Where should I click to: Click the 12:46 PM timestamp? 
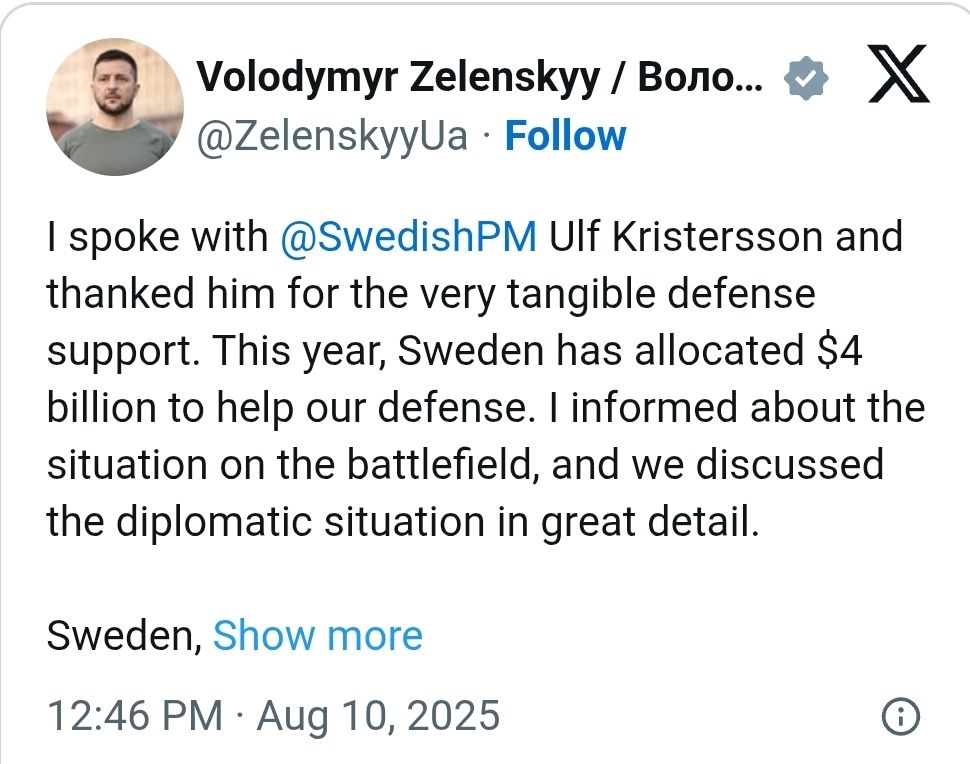(x=135, y=716)
